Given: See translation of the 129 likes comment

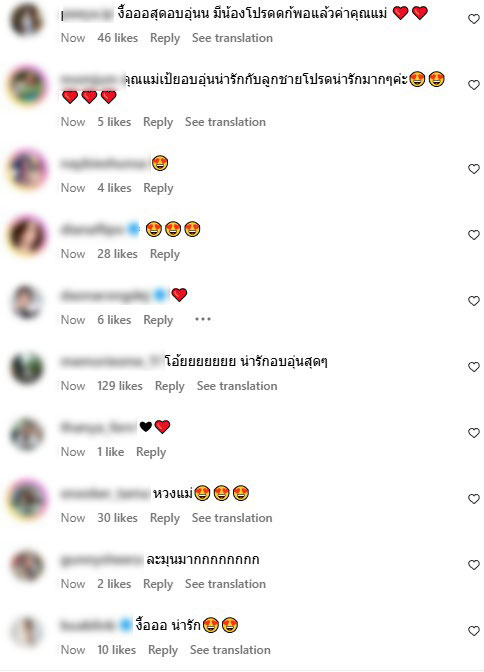Looking at the screenshot, I should tap(237, 386).
